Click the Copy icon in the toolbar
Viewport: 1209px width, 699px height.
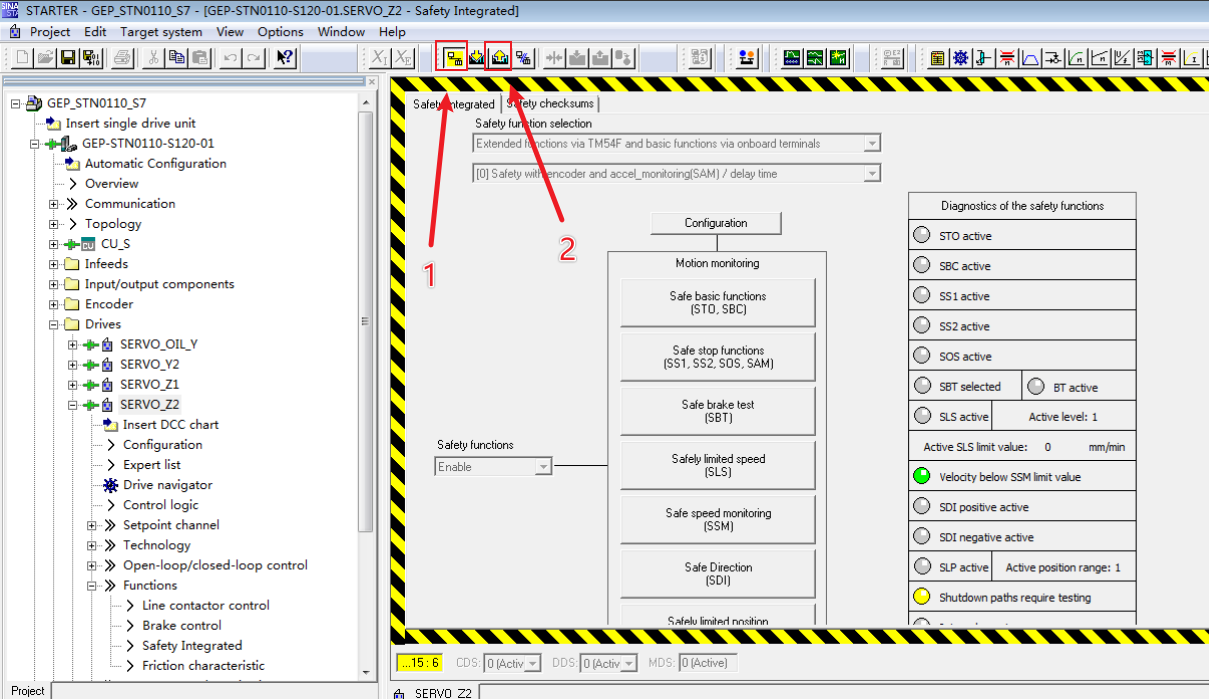coord(177,58)
